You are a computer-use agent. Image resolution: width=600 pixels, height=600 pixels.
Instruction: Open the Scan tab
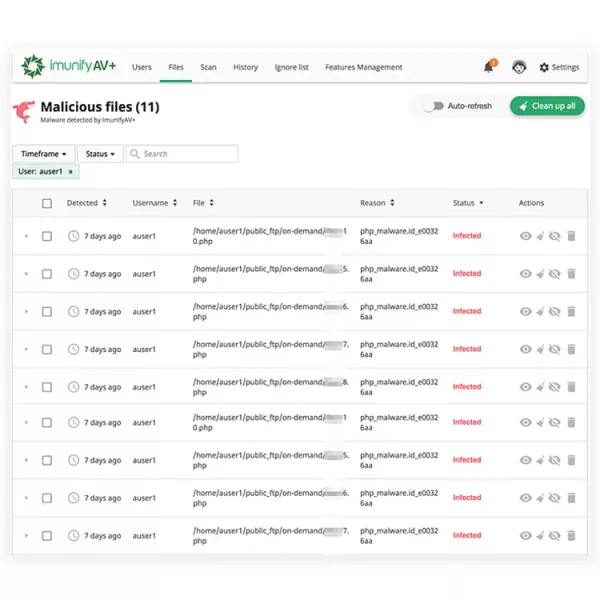coord(208,67)
